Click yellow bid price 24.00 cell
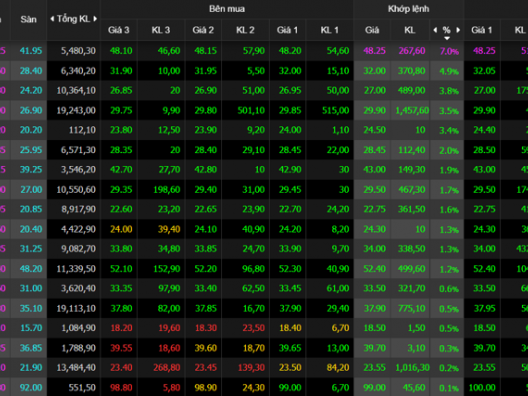The height and width of the screenshot is (396, 528). point(121,229)
